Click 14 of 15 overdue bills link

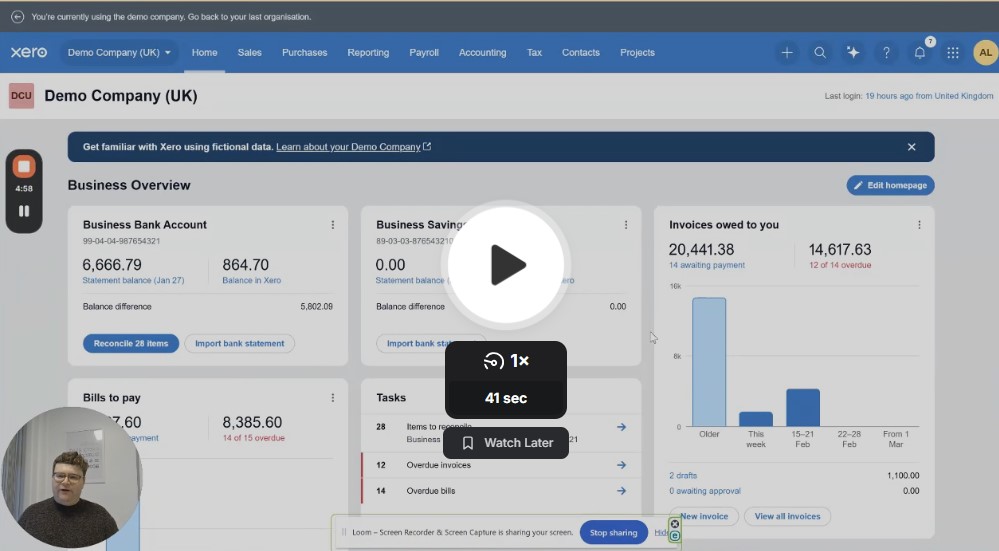(x=254, y=438)
